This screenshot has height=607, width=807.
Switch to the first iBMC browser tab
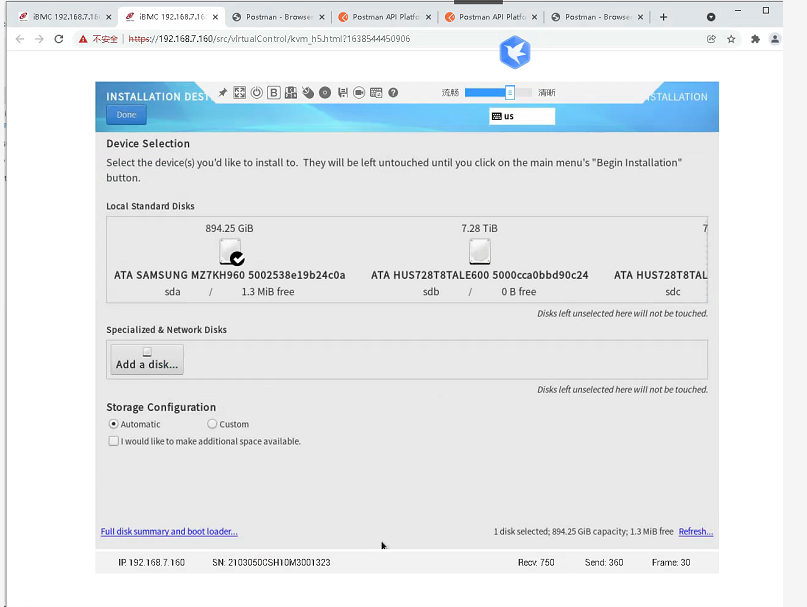point(62,17)
